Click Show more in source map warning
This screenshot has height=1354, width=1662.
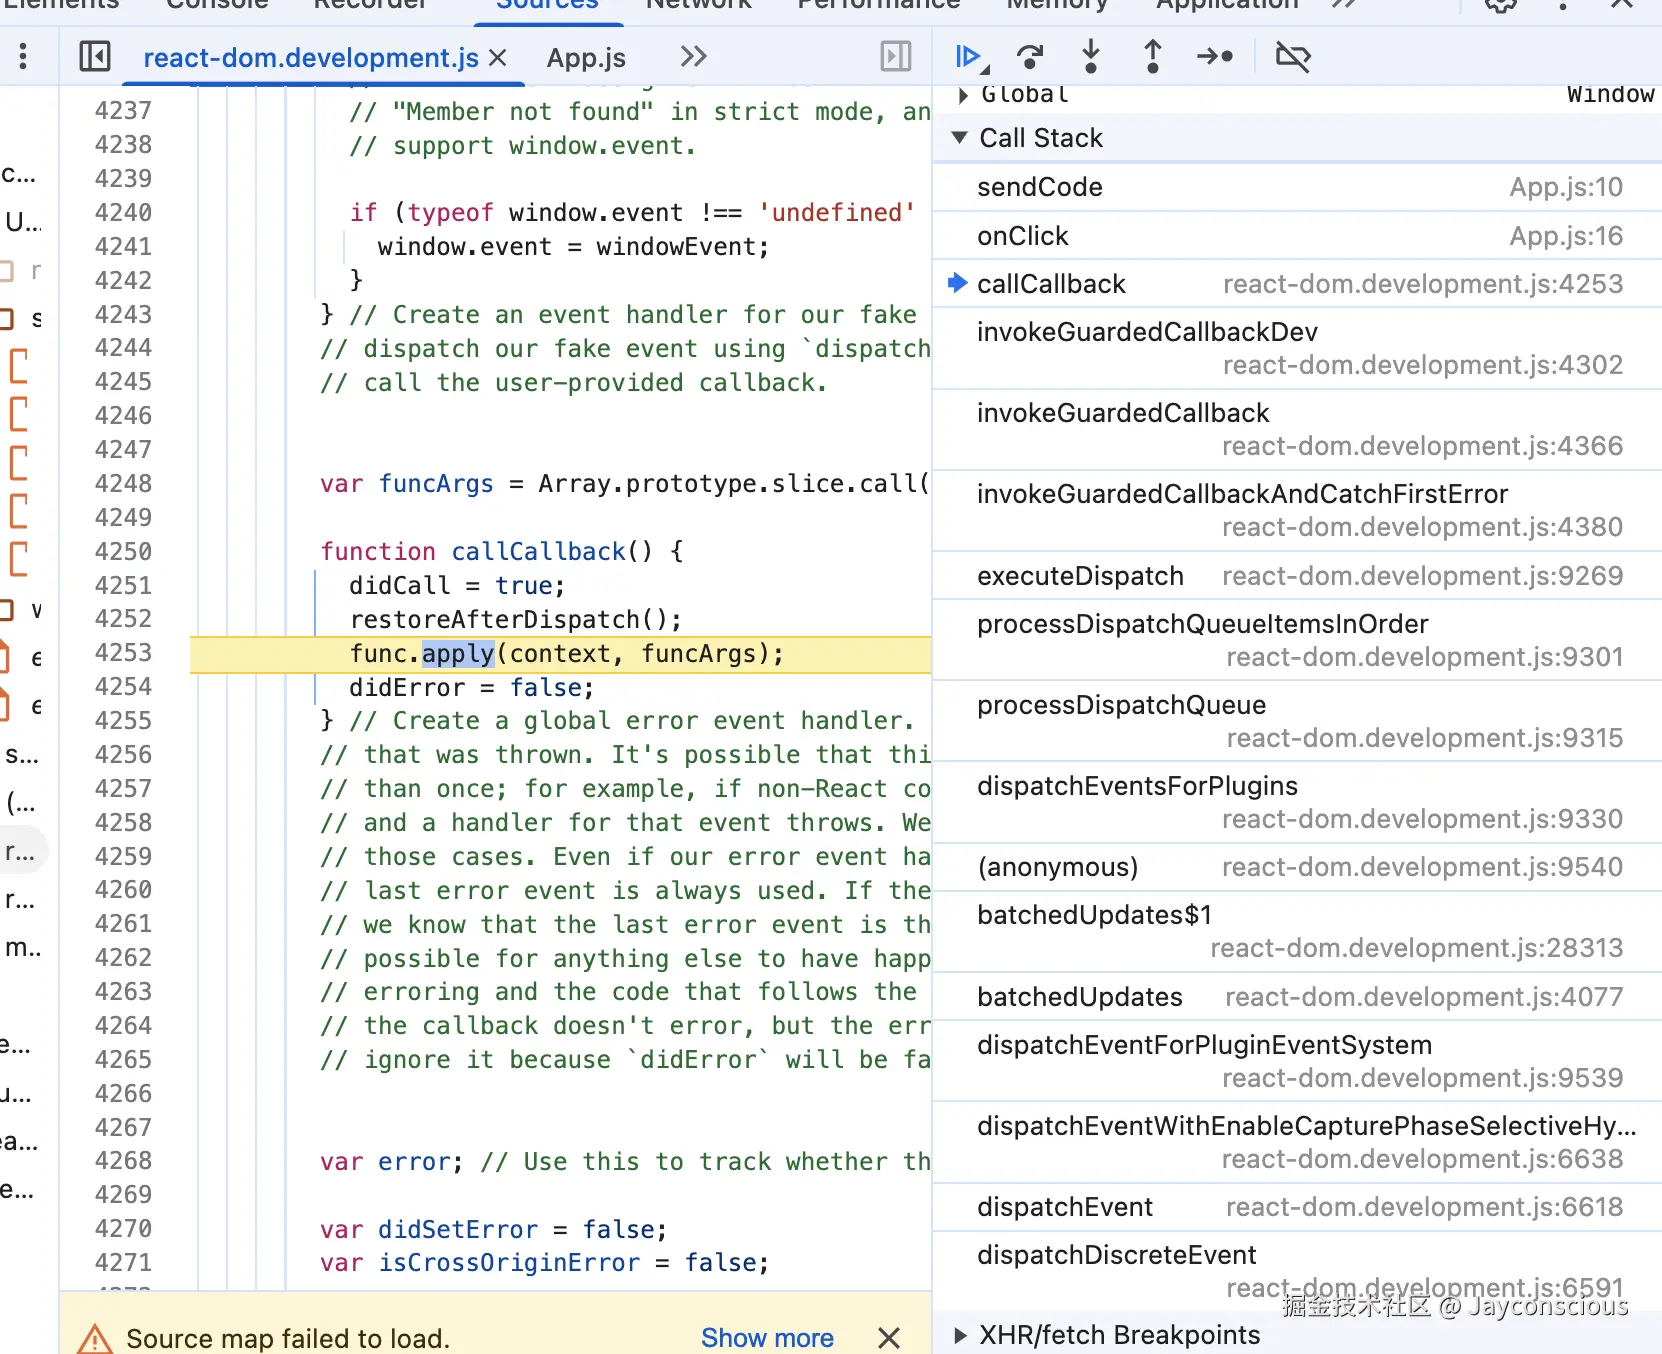tap(767, 1338)
